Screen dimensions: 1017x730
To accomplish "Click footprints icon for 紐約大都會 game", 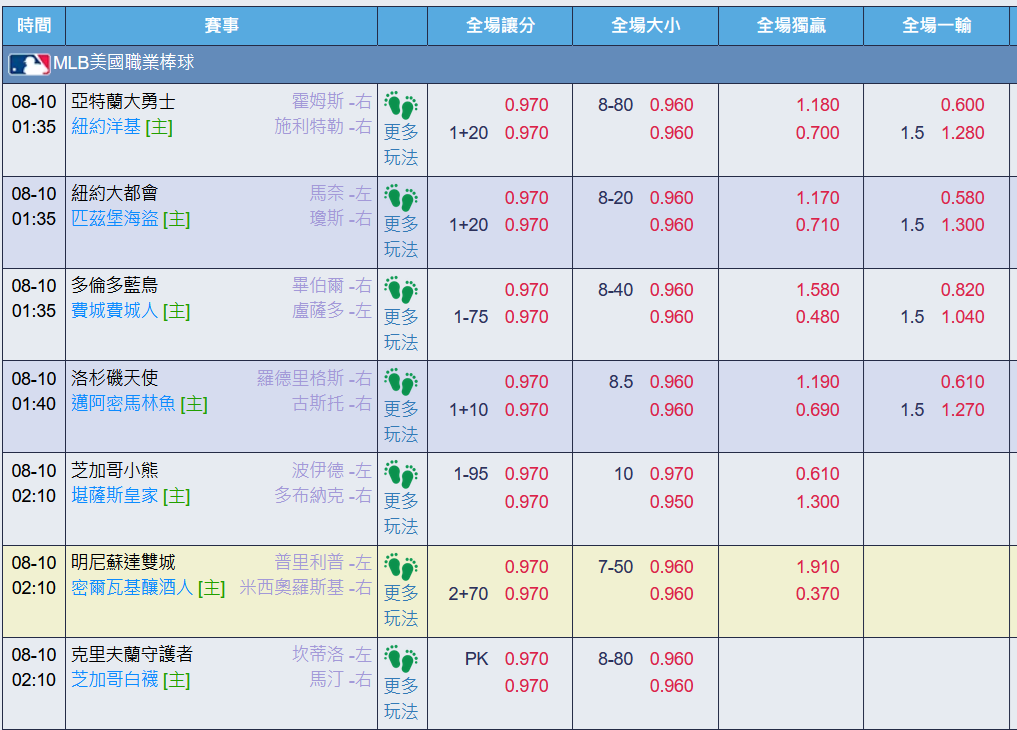I will [x=401, y=198].
